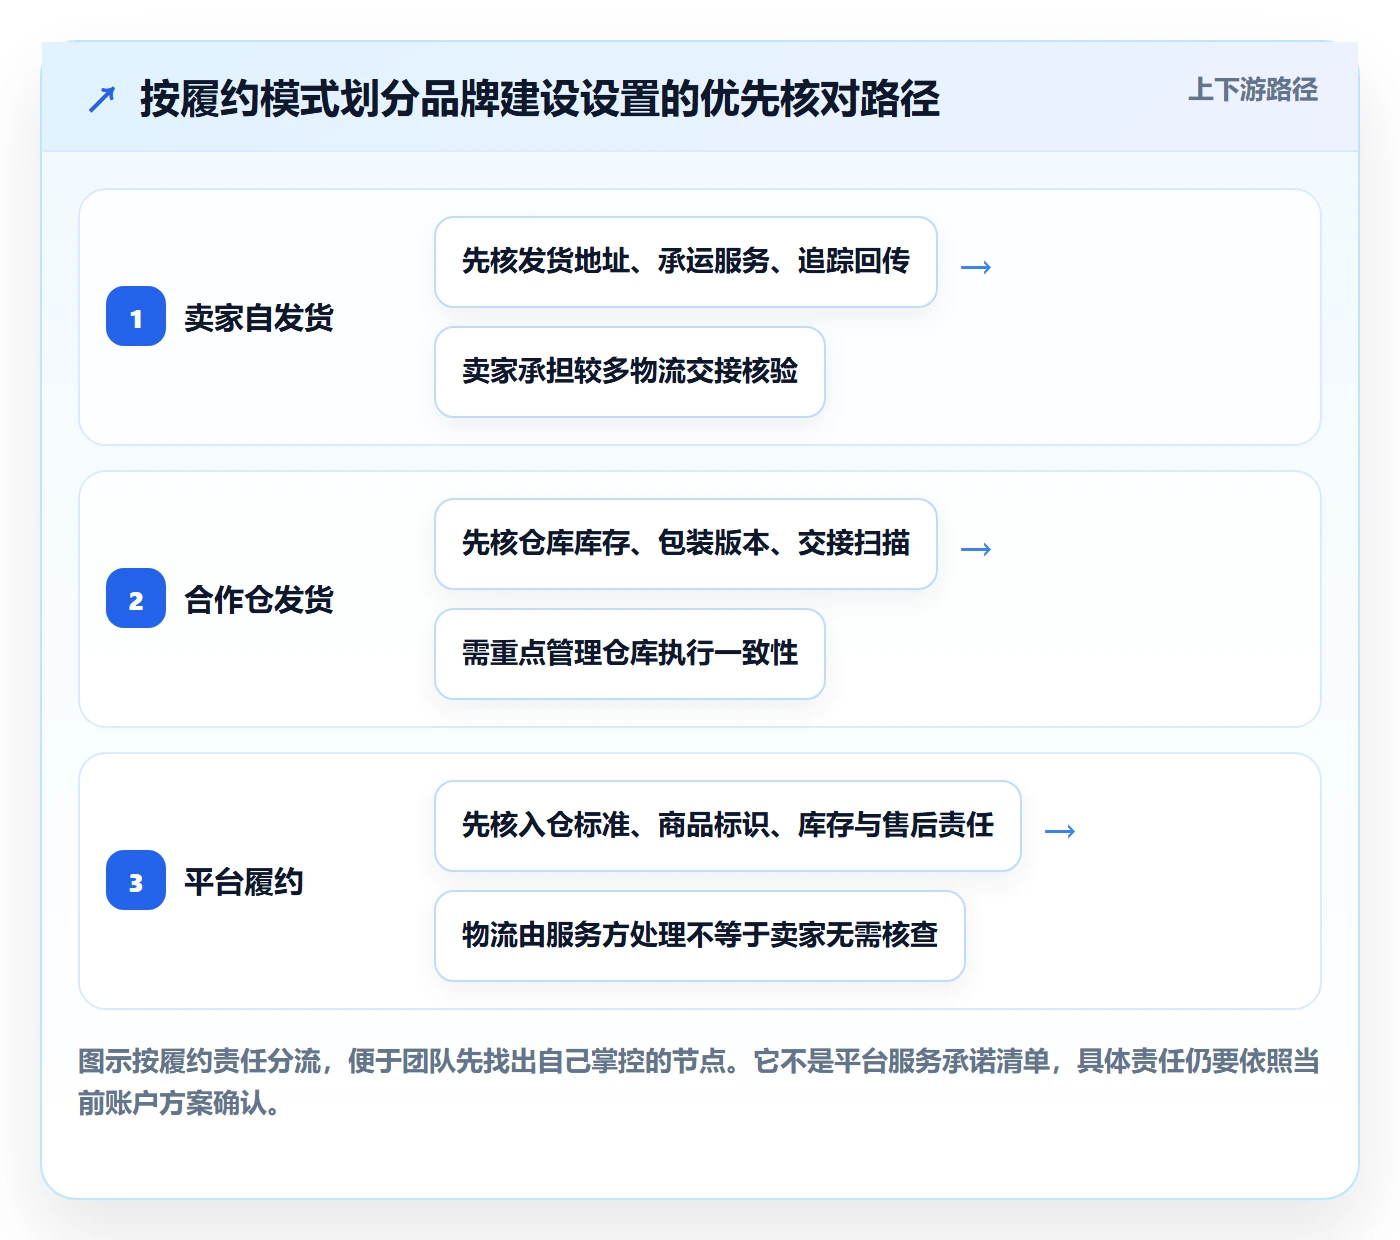Select the number 2 badge for 合作仓发货
Image resolution: width=1400 pixels, height=1240 pixels.
click(x=136, y=598)
